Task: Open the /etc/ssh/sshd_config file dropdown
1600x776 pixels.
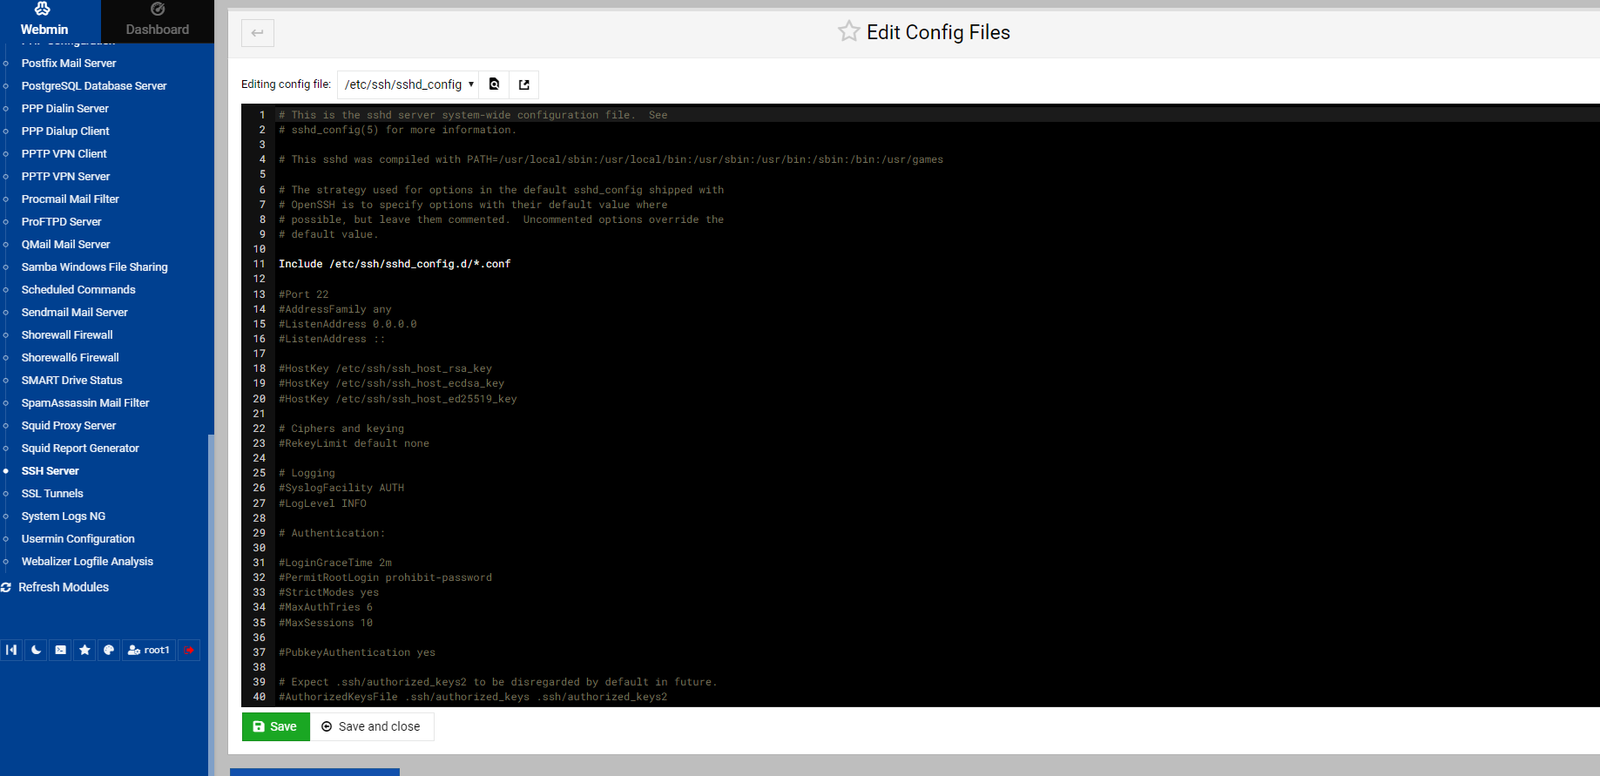Action: (408, 85)
